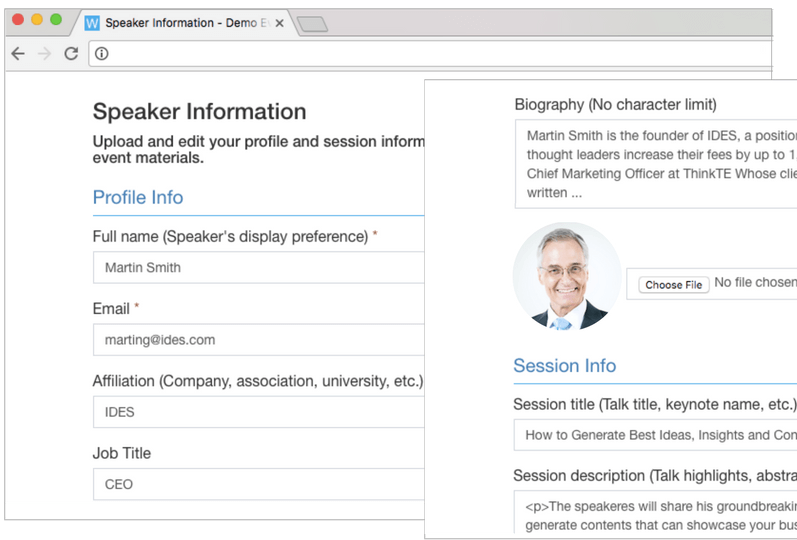
Task: Click inside the Biography text area
Action: pyautogui.click(x=656, y=164)
